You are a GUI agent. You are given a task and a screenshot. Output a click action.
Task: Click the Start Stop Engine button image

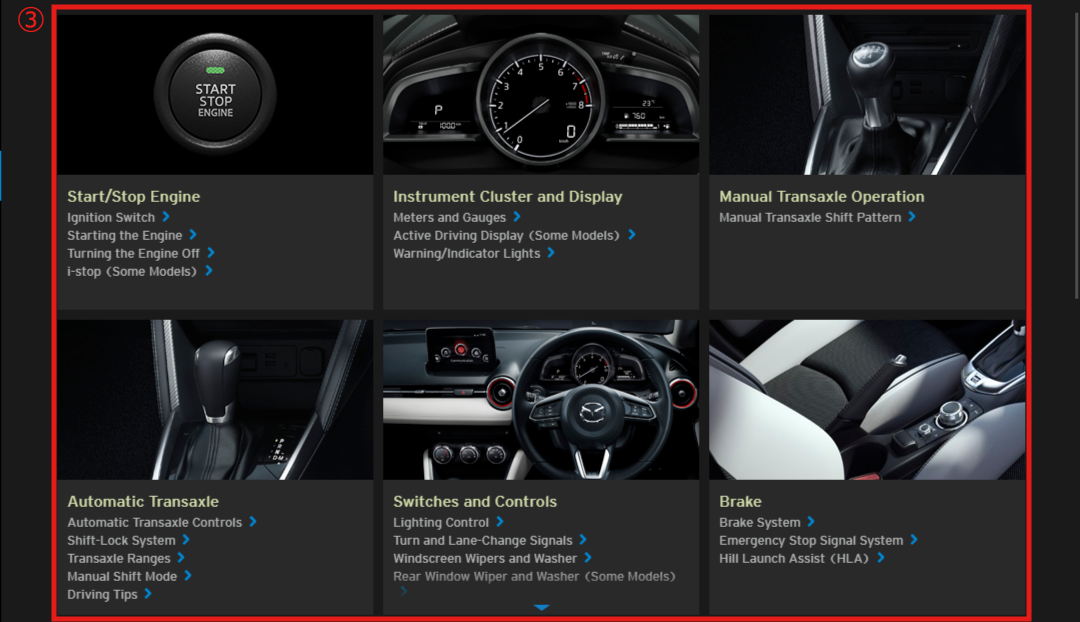(x=215, y=95)
